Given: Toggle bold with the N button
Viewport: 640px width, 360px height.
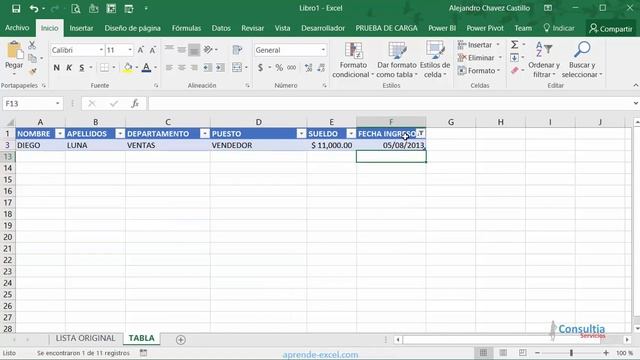Looking at the screenshot, I should pos(57,68).
